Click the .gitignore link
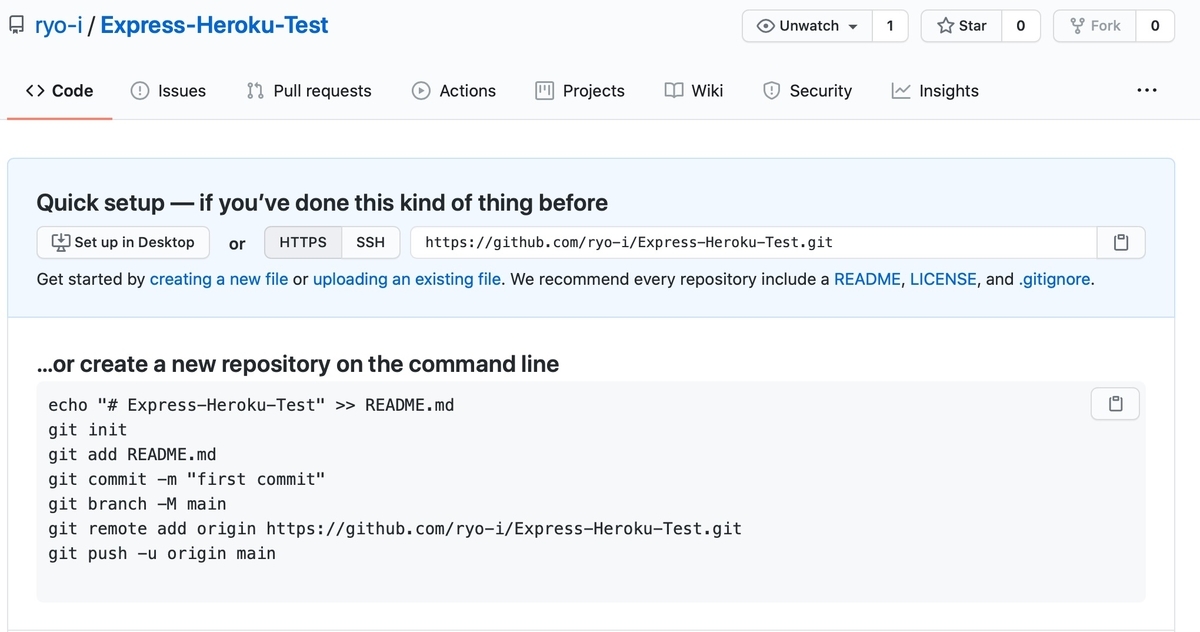 [x=1054, y=279]
